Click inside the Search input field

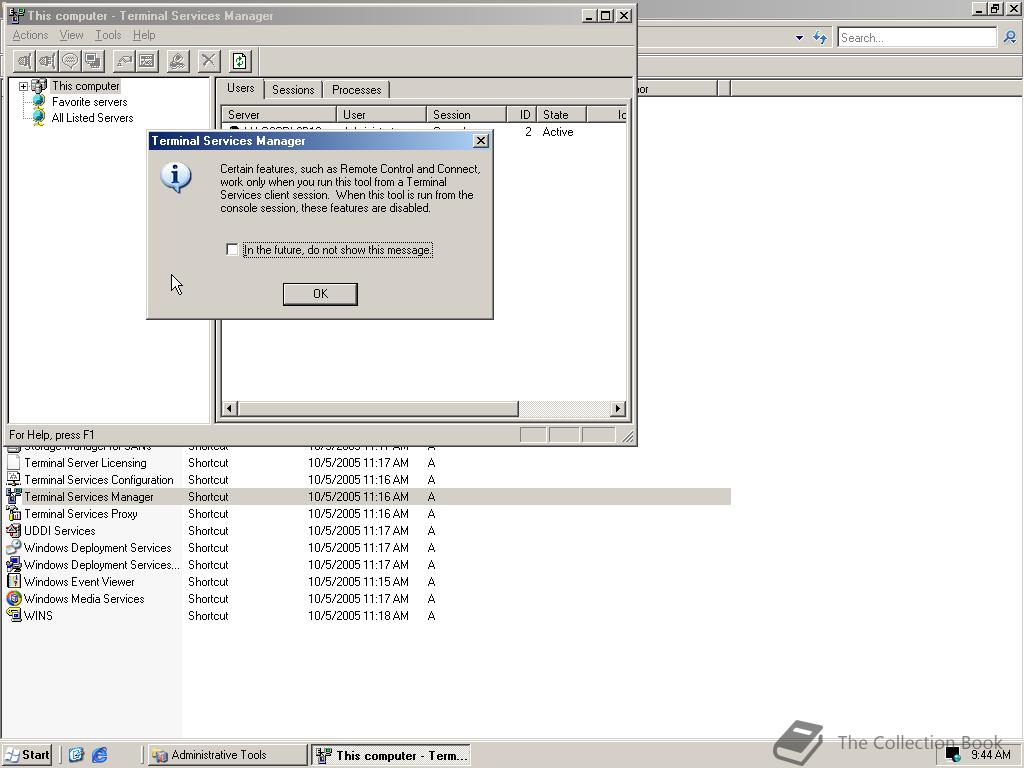917,37
